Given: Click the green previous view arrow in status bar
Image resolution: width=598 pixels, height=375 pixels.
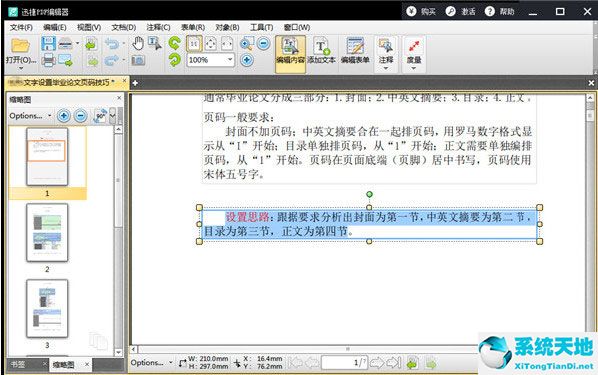Looking at the screenshot, I should coord(412,363).
